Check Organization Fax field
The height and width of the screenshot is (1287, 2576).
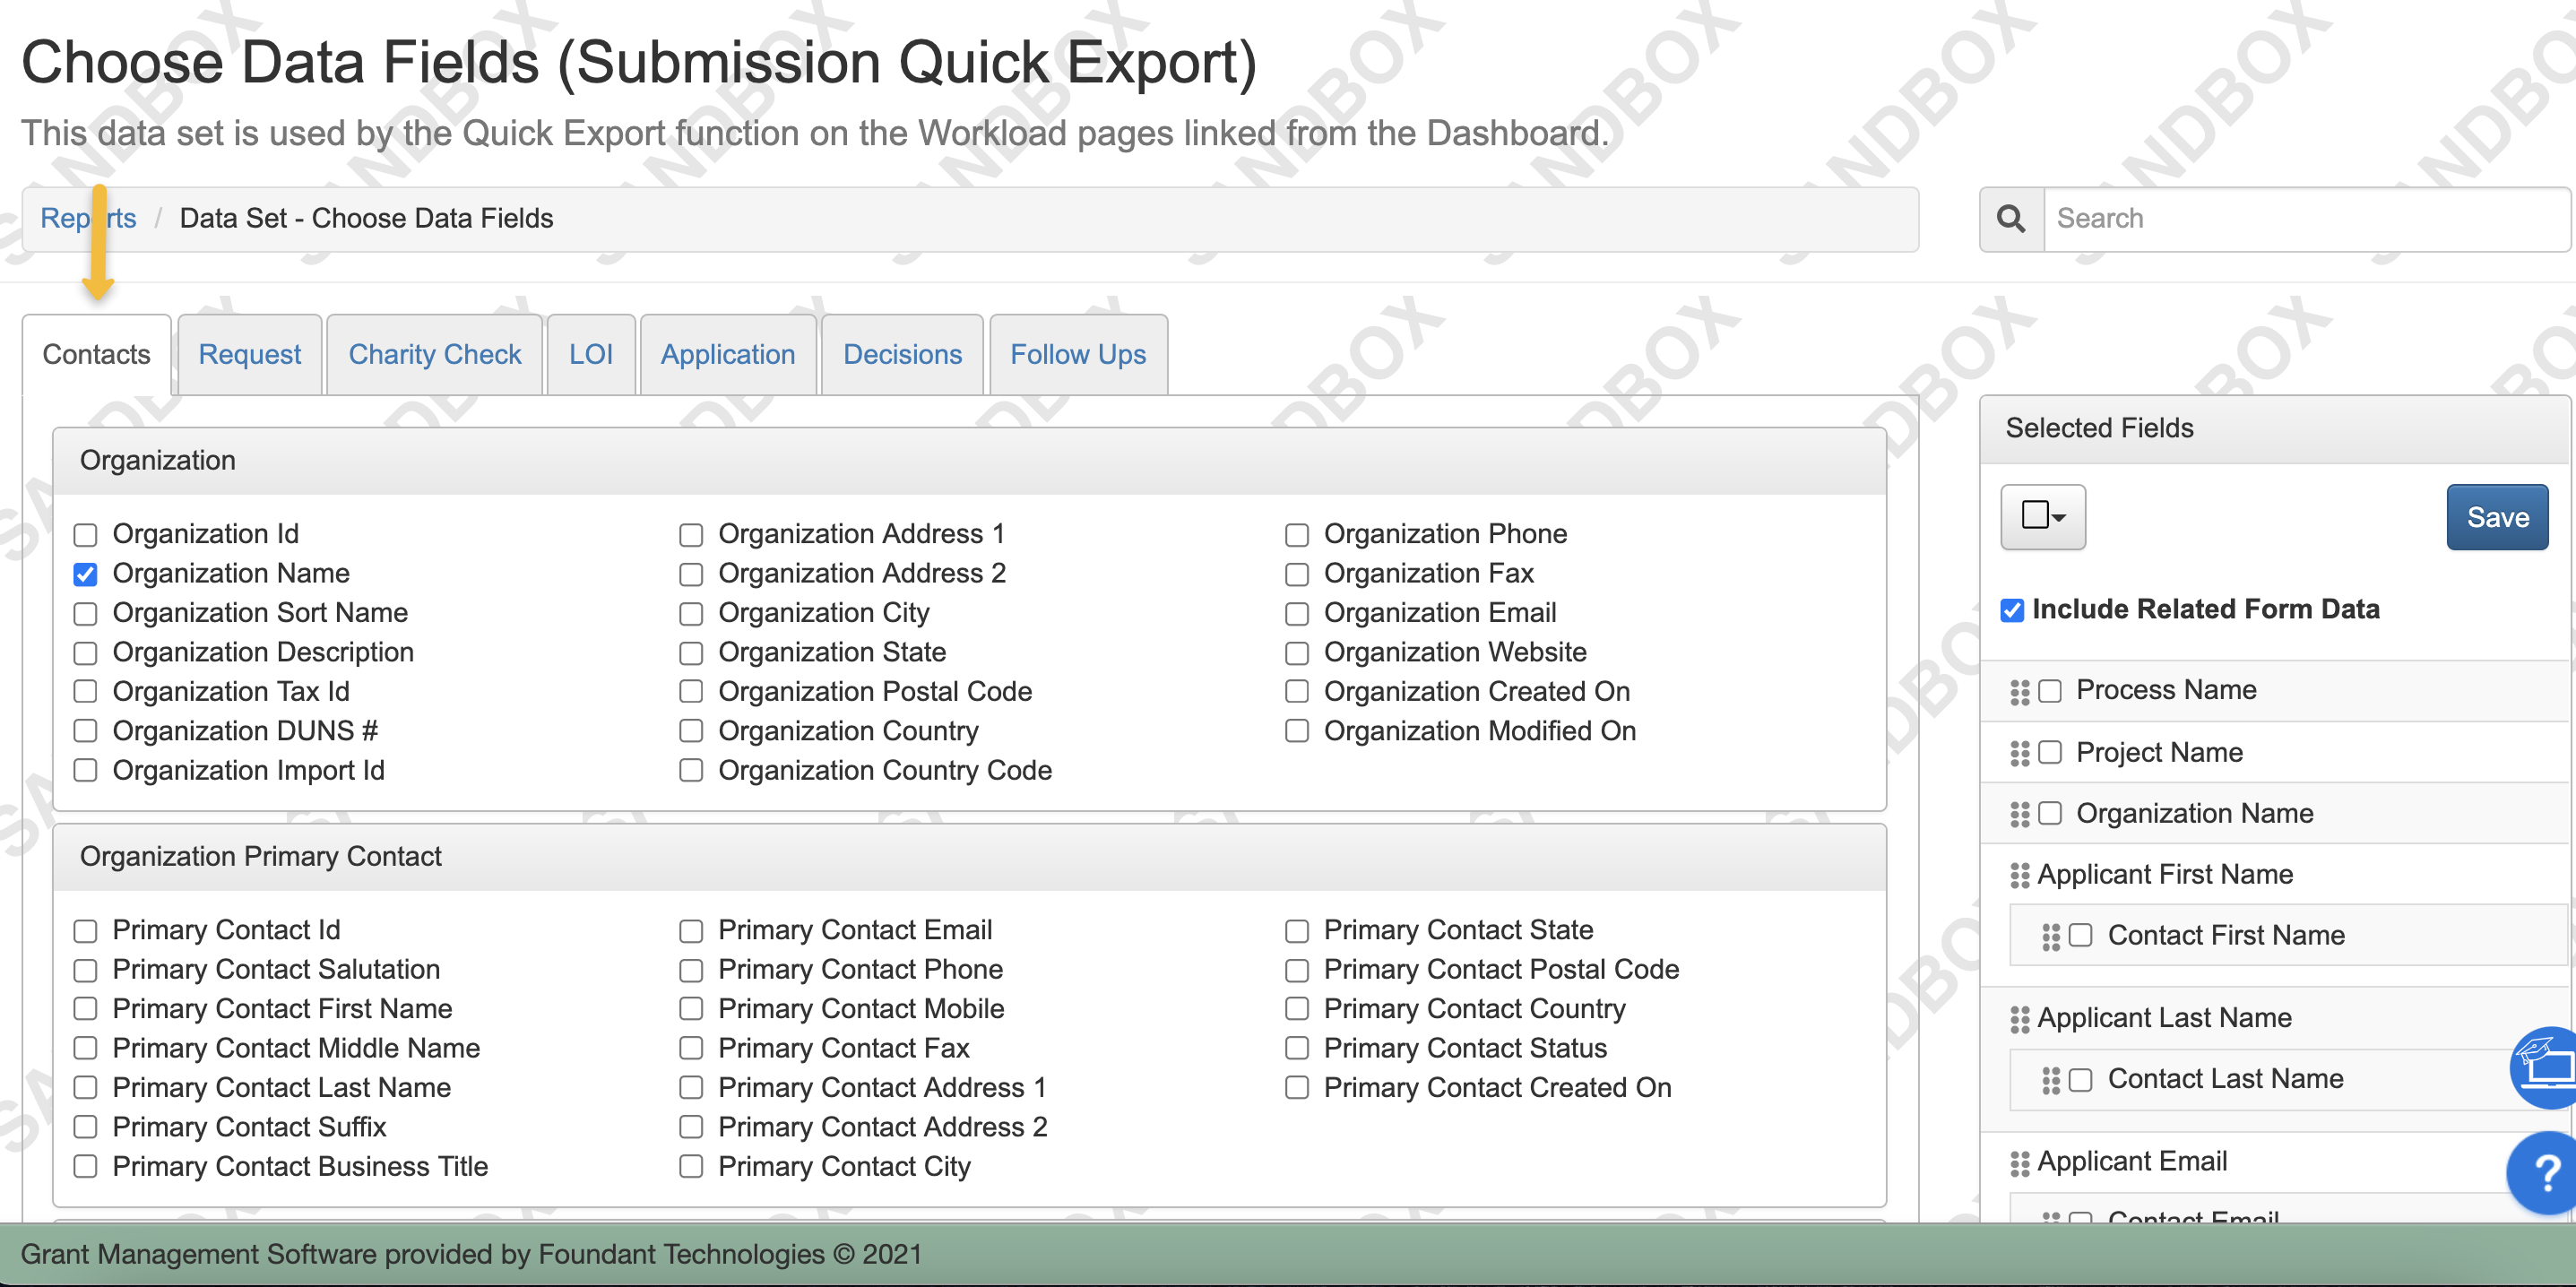[x=1297, y=574]
